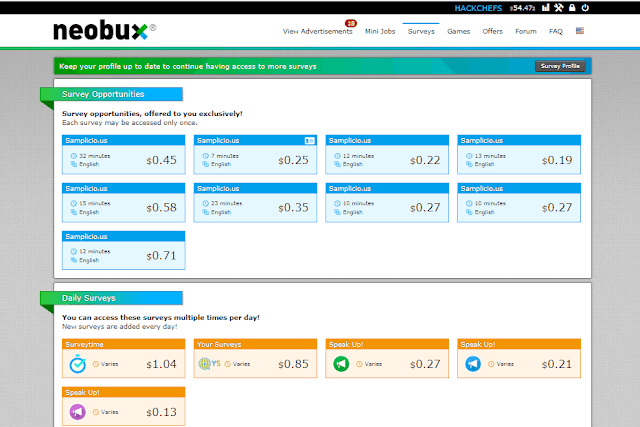The height and width of the screenshot is (427, 640).
Task: Click the HACKCHEFS username link
Action: (478, 8)
